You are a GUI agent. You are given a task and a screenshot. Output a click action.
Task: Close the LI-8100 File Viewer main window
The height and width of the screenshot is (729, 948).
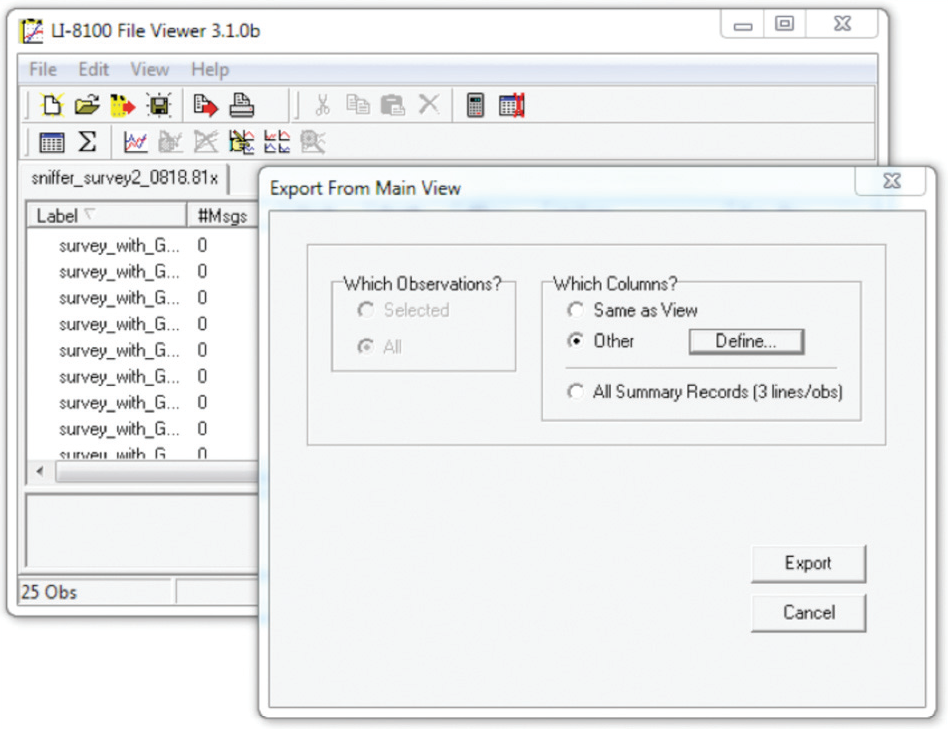842,24
